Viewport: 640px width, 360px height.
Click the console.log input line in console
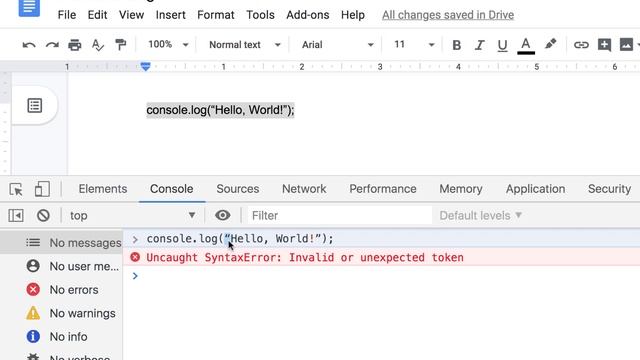240,239
